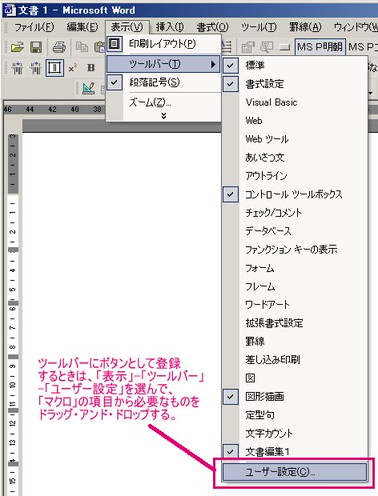Click the horizontal ruler at mark 42
378x496 pixels.
[x=52, y=109]
